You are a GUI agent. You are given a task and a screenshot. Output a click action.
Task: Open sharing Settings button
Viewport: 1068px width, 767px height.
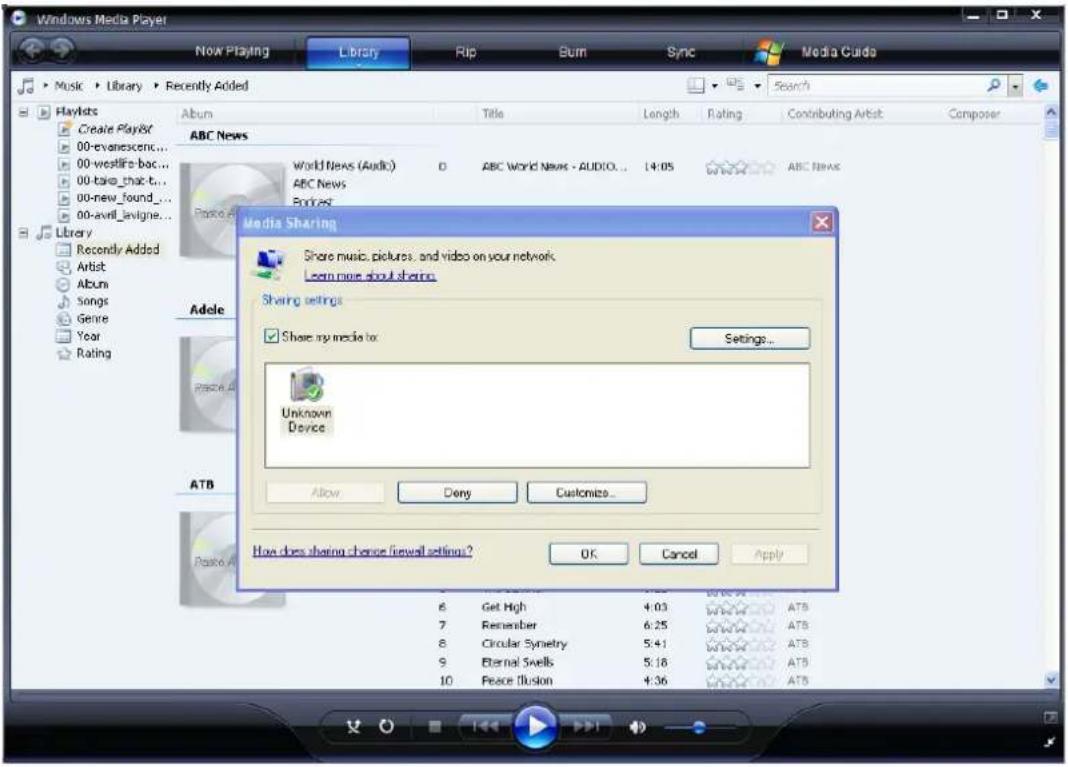pos(750,339)
